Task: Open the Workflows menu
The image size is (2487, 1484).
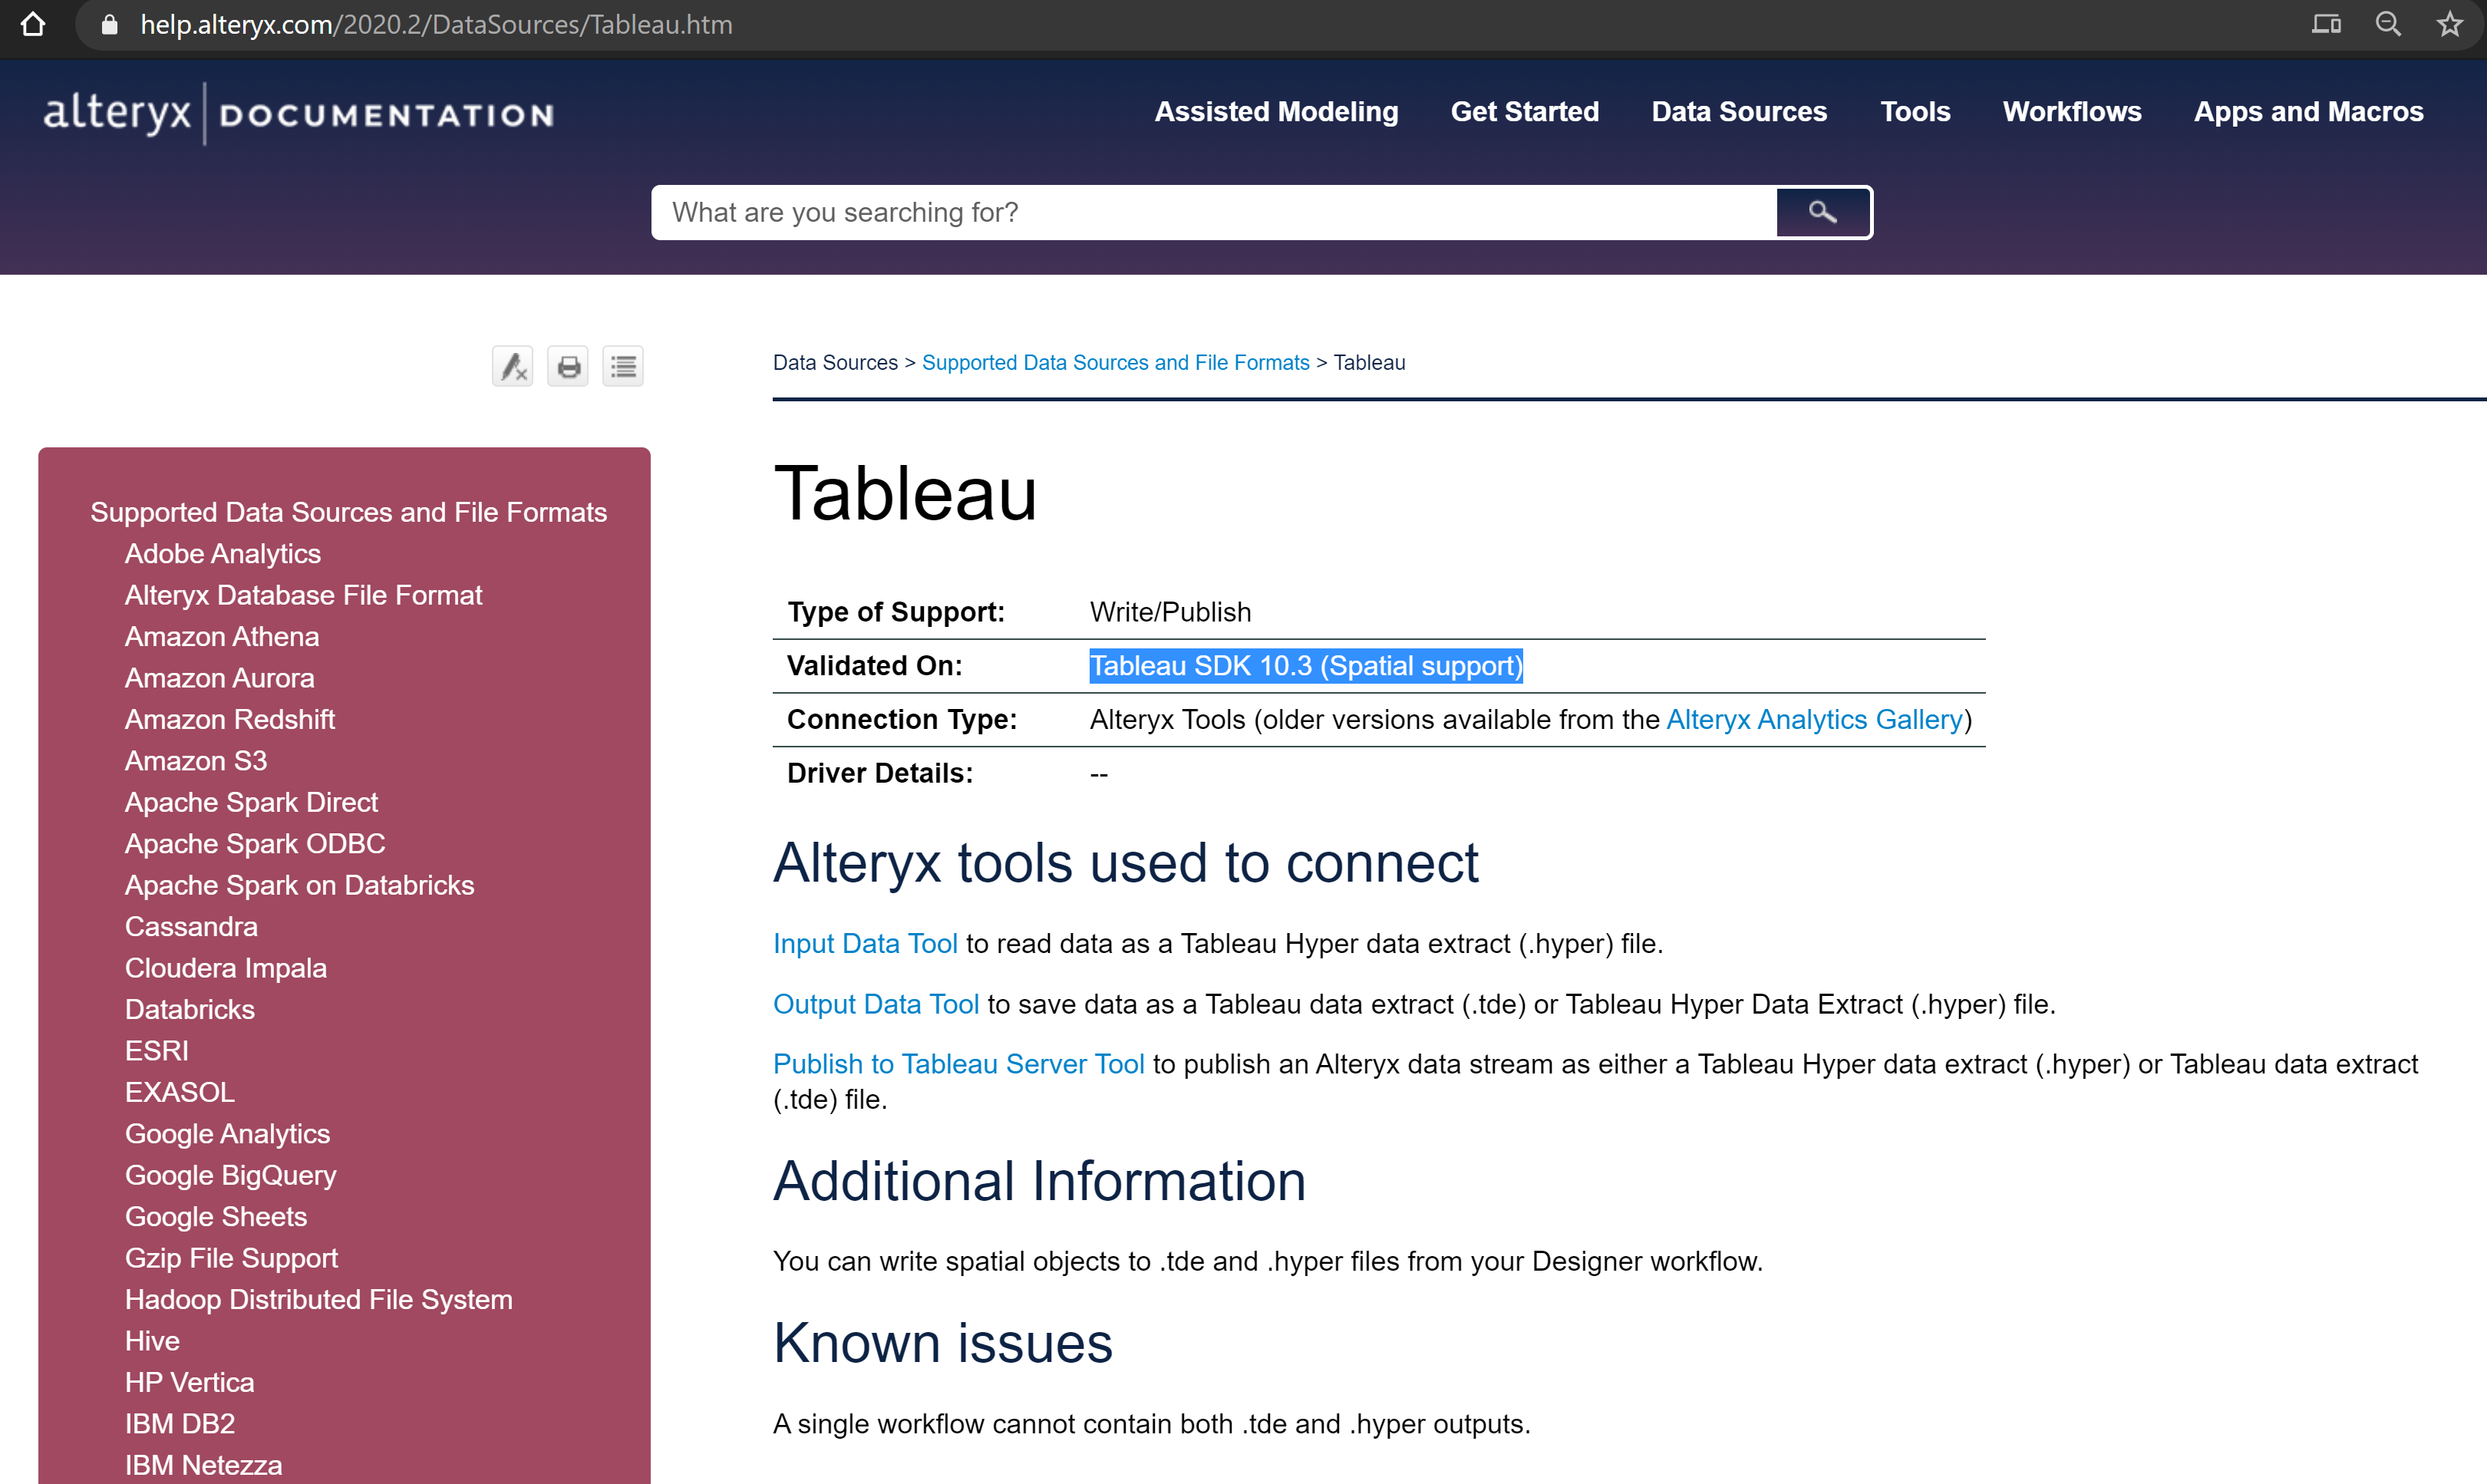Action: click(x=2071, y=112)
